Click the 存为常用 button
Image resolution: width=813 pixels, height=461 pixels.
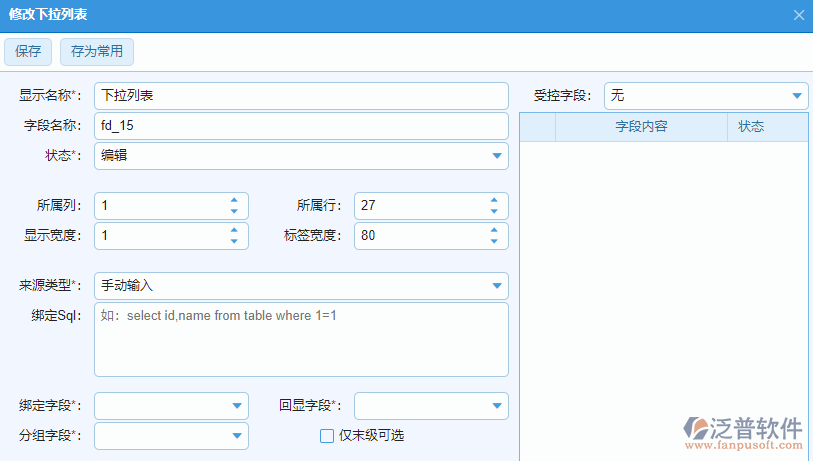click(96, 51)
